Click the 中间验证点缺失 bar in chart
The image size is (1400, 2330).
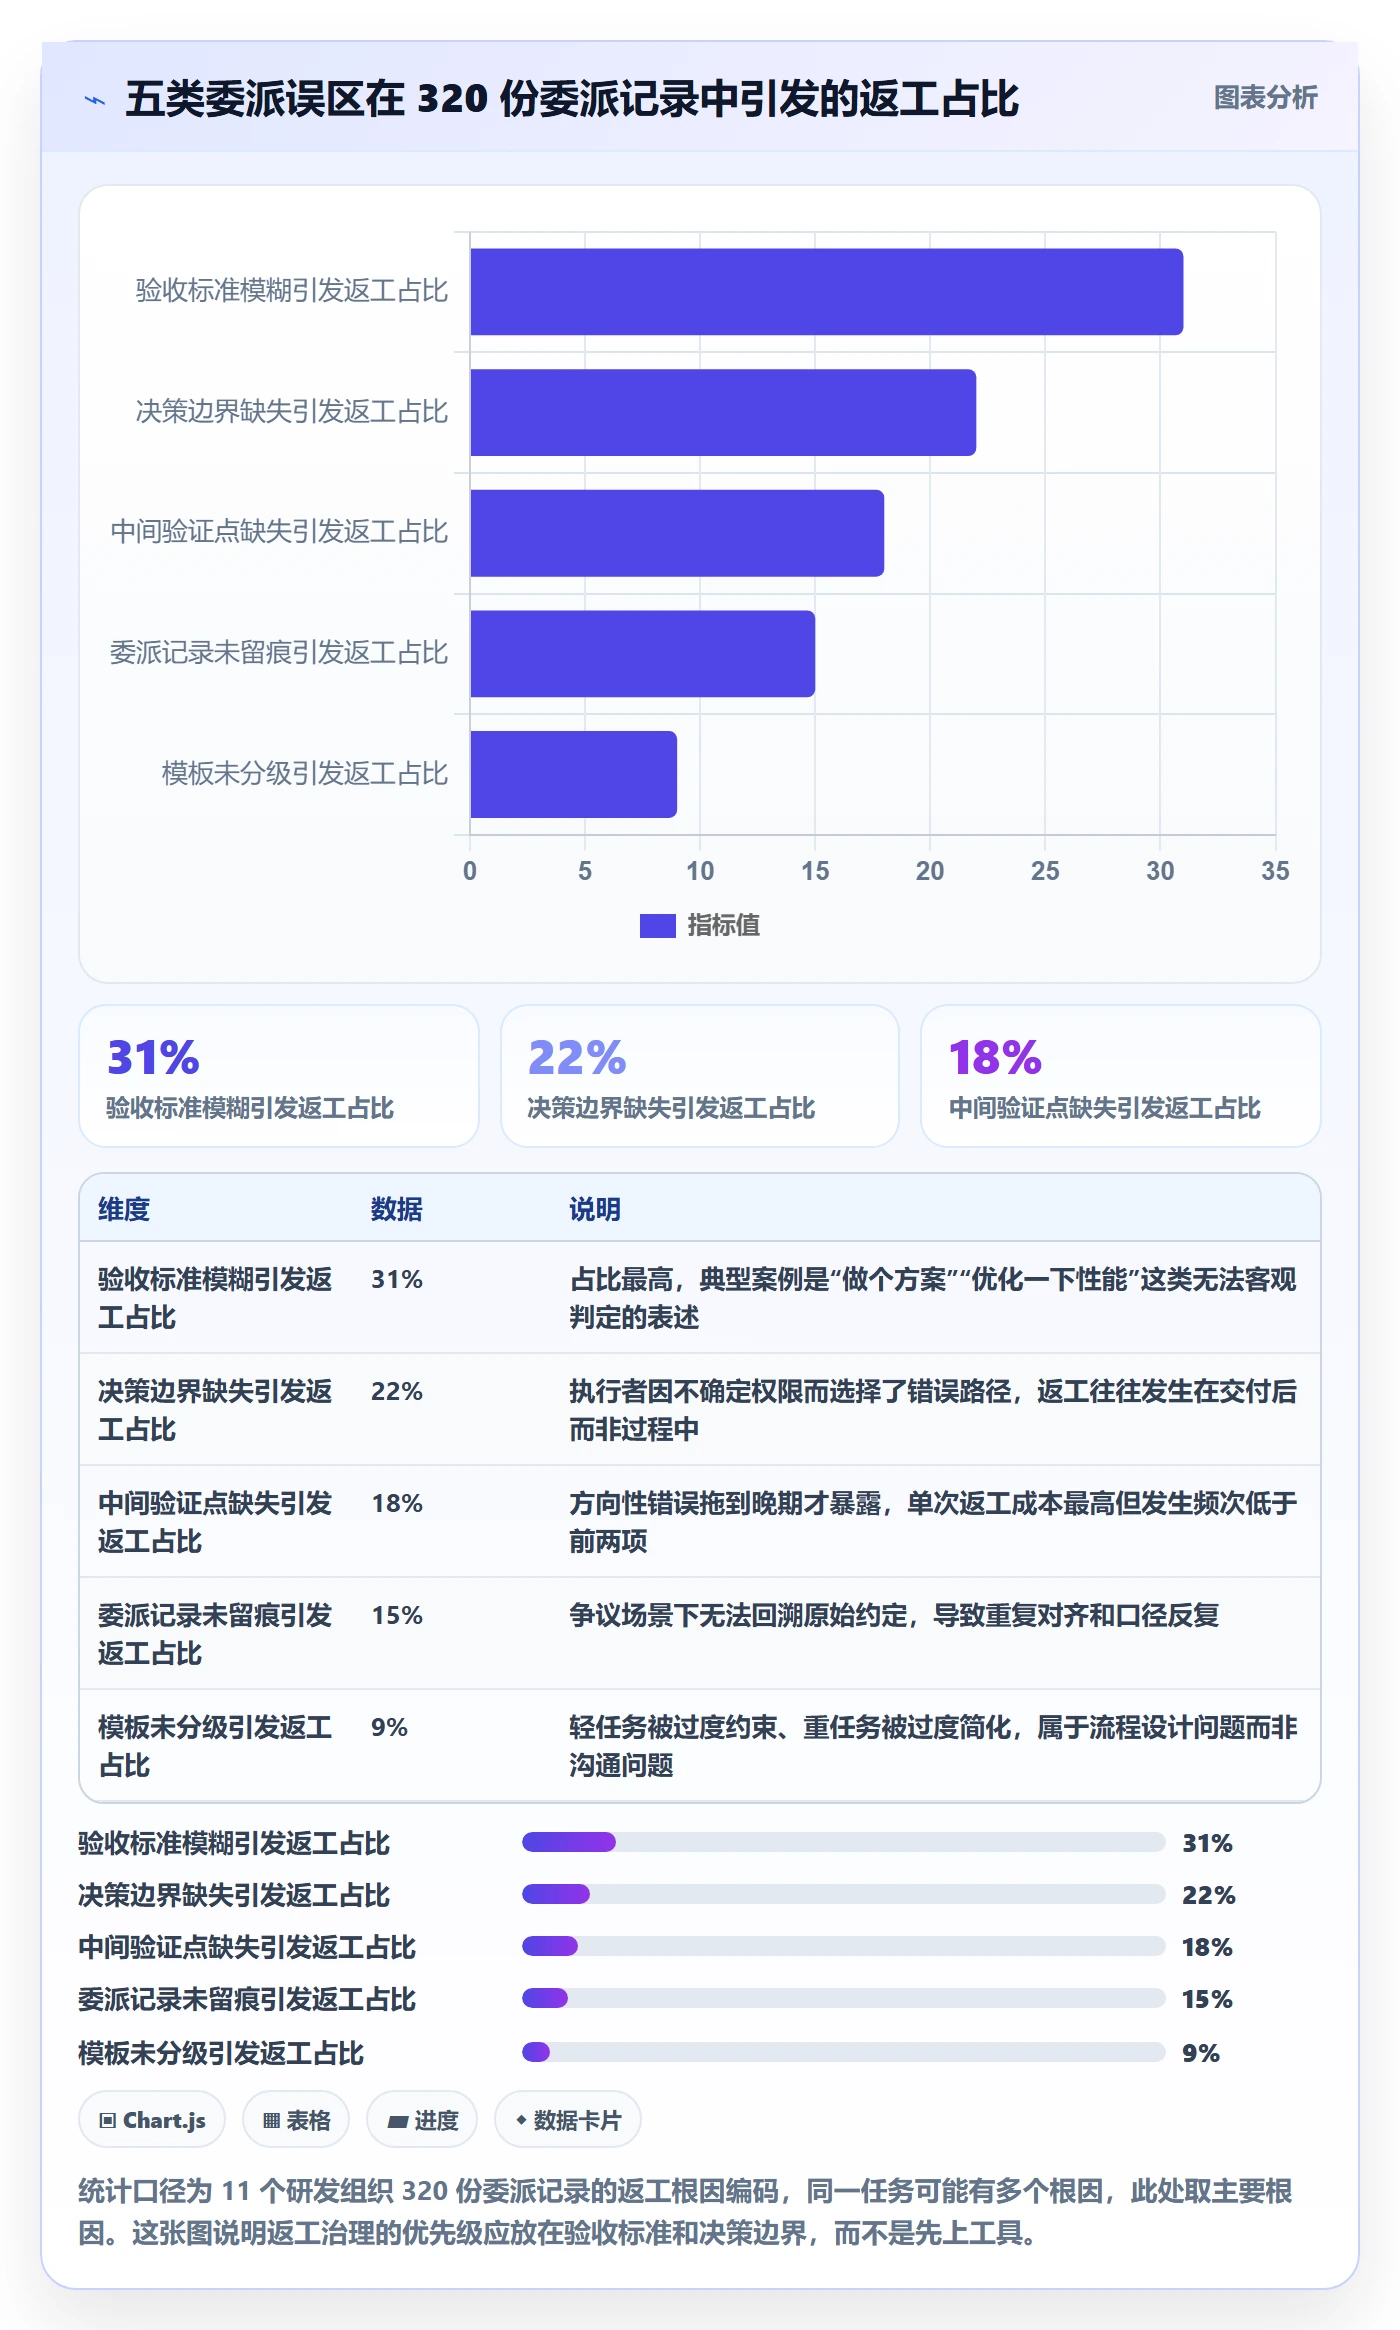[x=677, y=533]
